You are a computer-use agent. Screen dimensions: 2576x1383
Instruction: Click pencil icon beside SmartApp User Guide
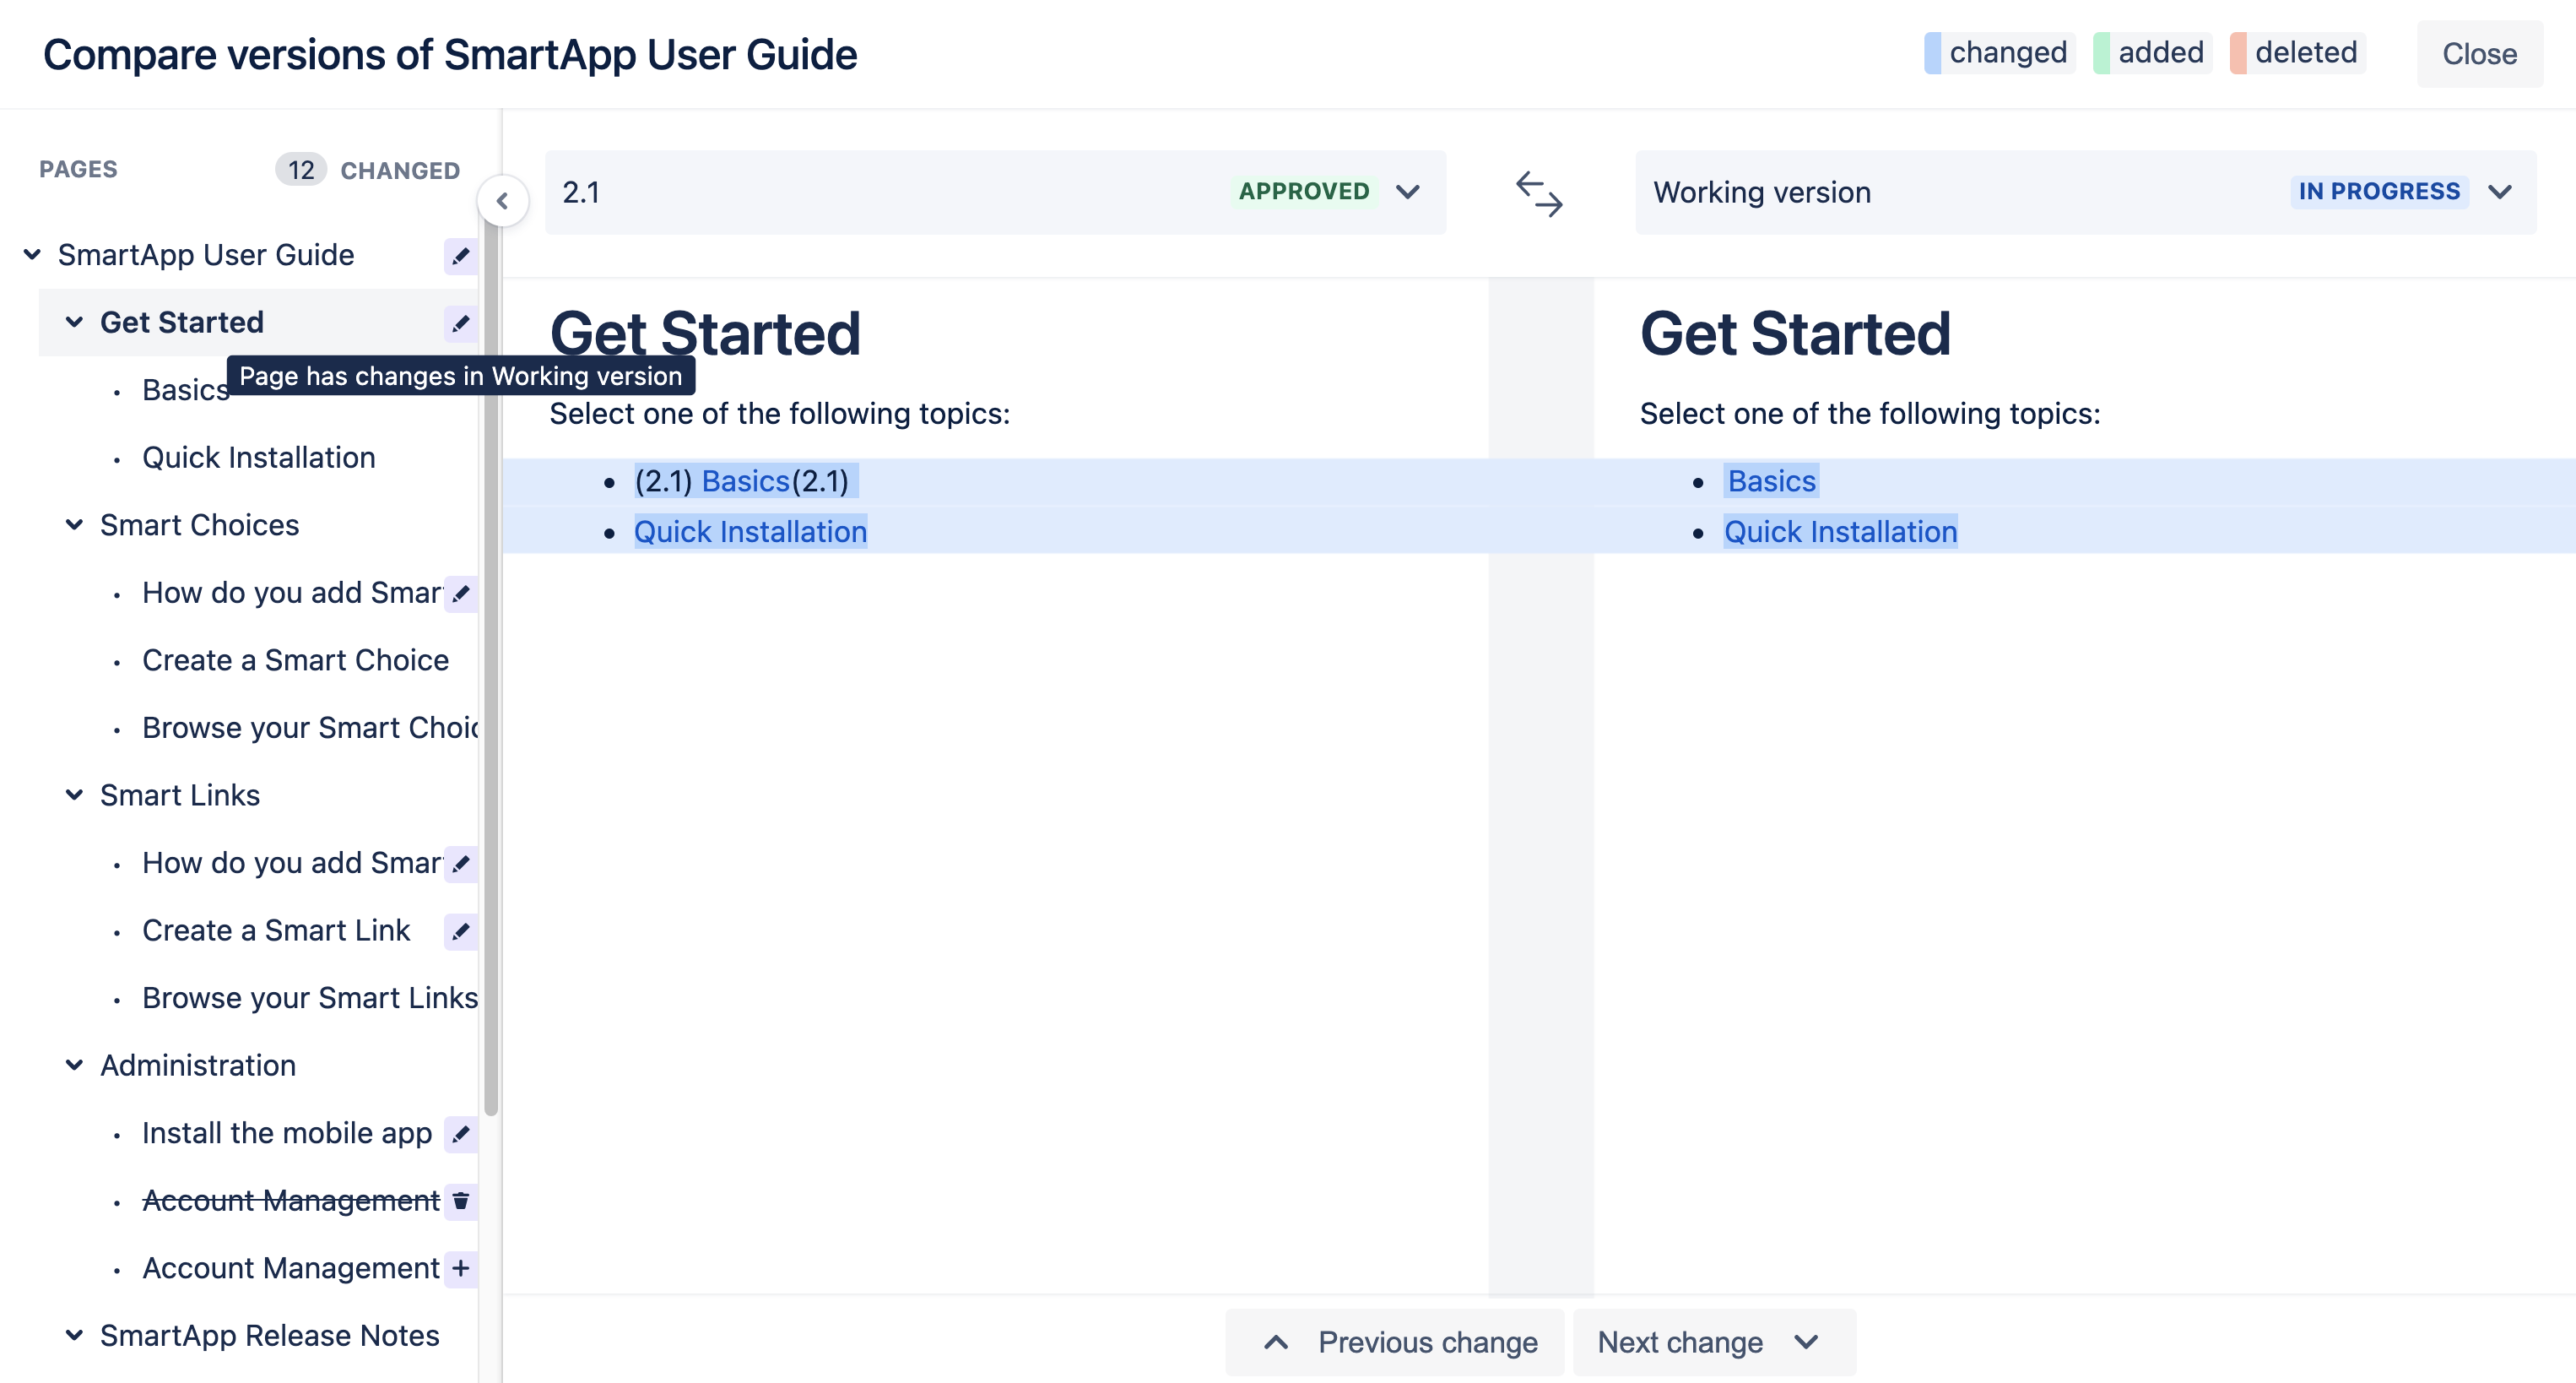coord(460,256)
